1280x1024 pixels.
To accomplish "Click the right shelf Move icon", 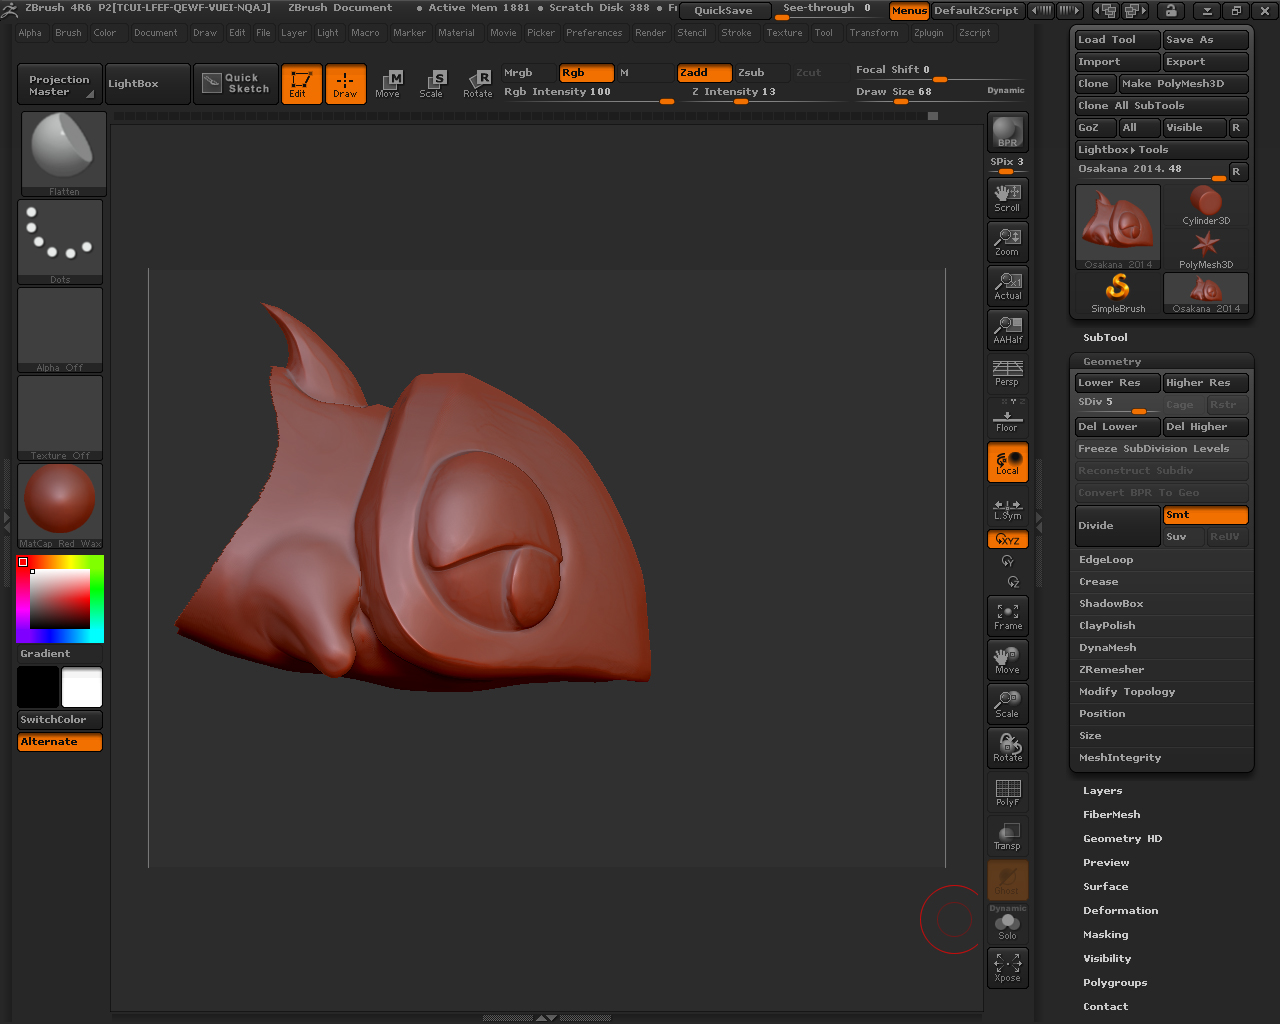I will (x=1007, y=660).
